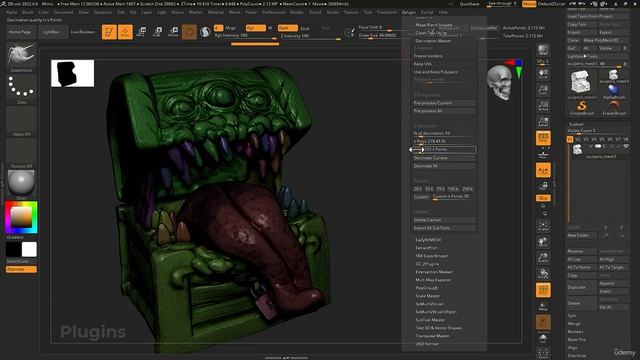The width and height of the screenshot is (640, 360).
Task: Click the BPR render icon
Action: [x=543, y=50]
